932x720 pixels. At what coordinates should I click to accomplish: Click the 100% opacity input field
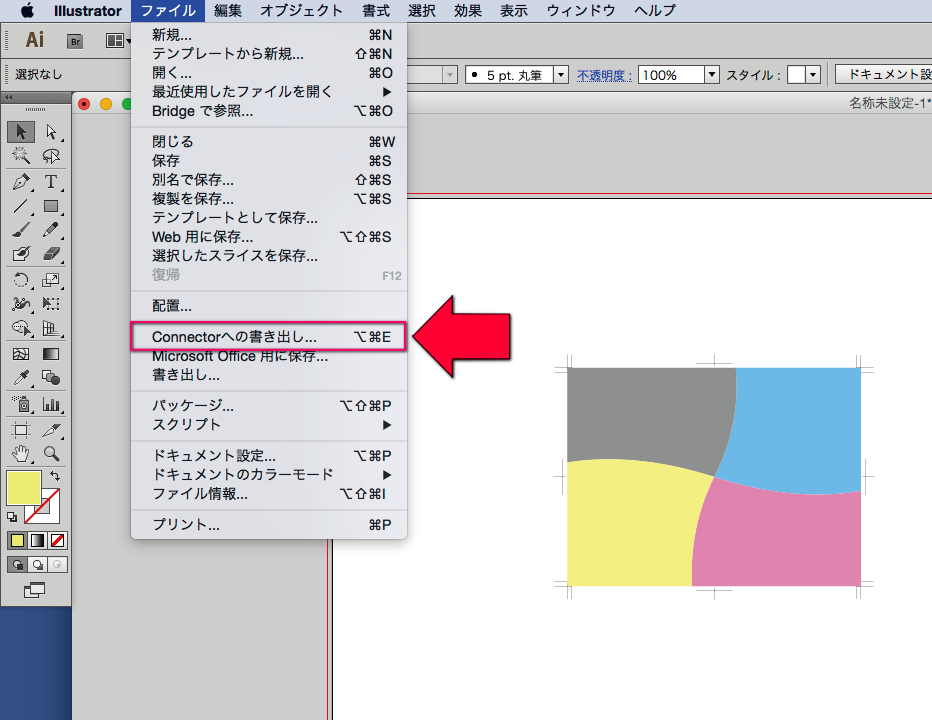(671, 75)
